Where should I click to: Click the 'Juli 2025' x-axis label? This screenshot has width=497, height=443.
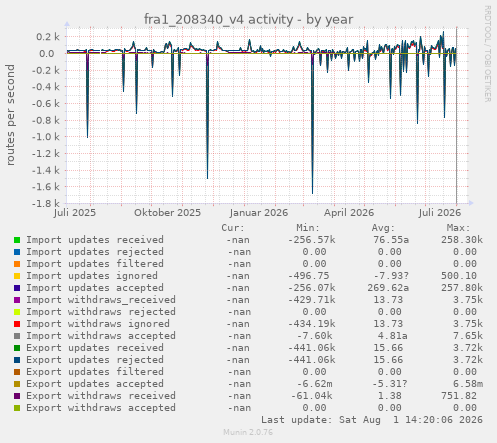[75, 213]
